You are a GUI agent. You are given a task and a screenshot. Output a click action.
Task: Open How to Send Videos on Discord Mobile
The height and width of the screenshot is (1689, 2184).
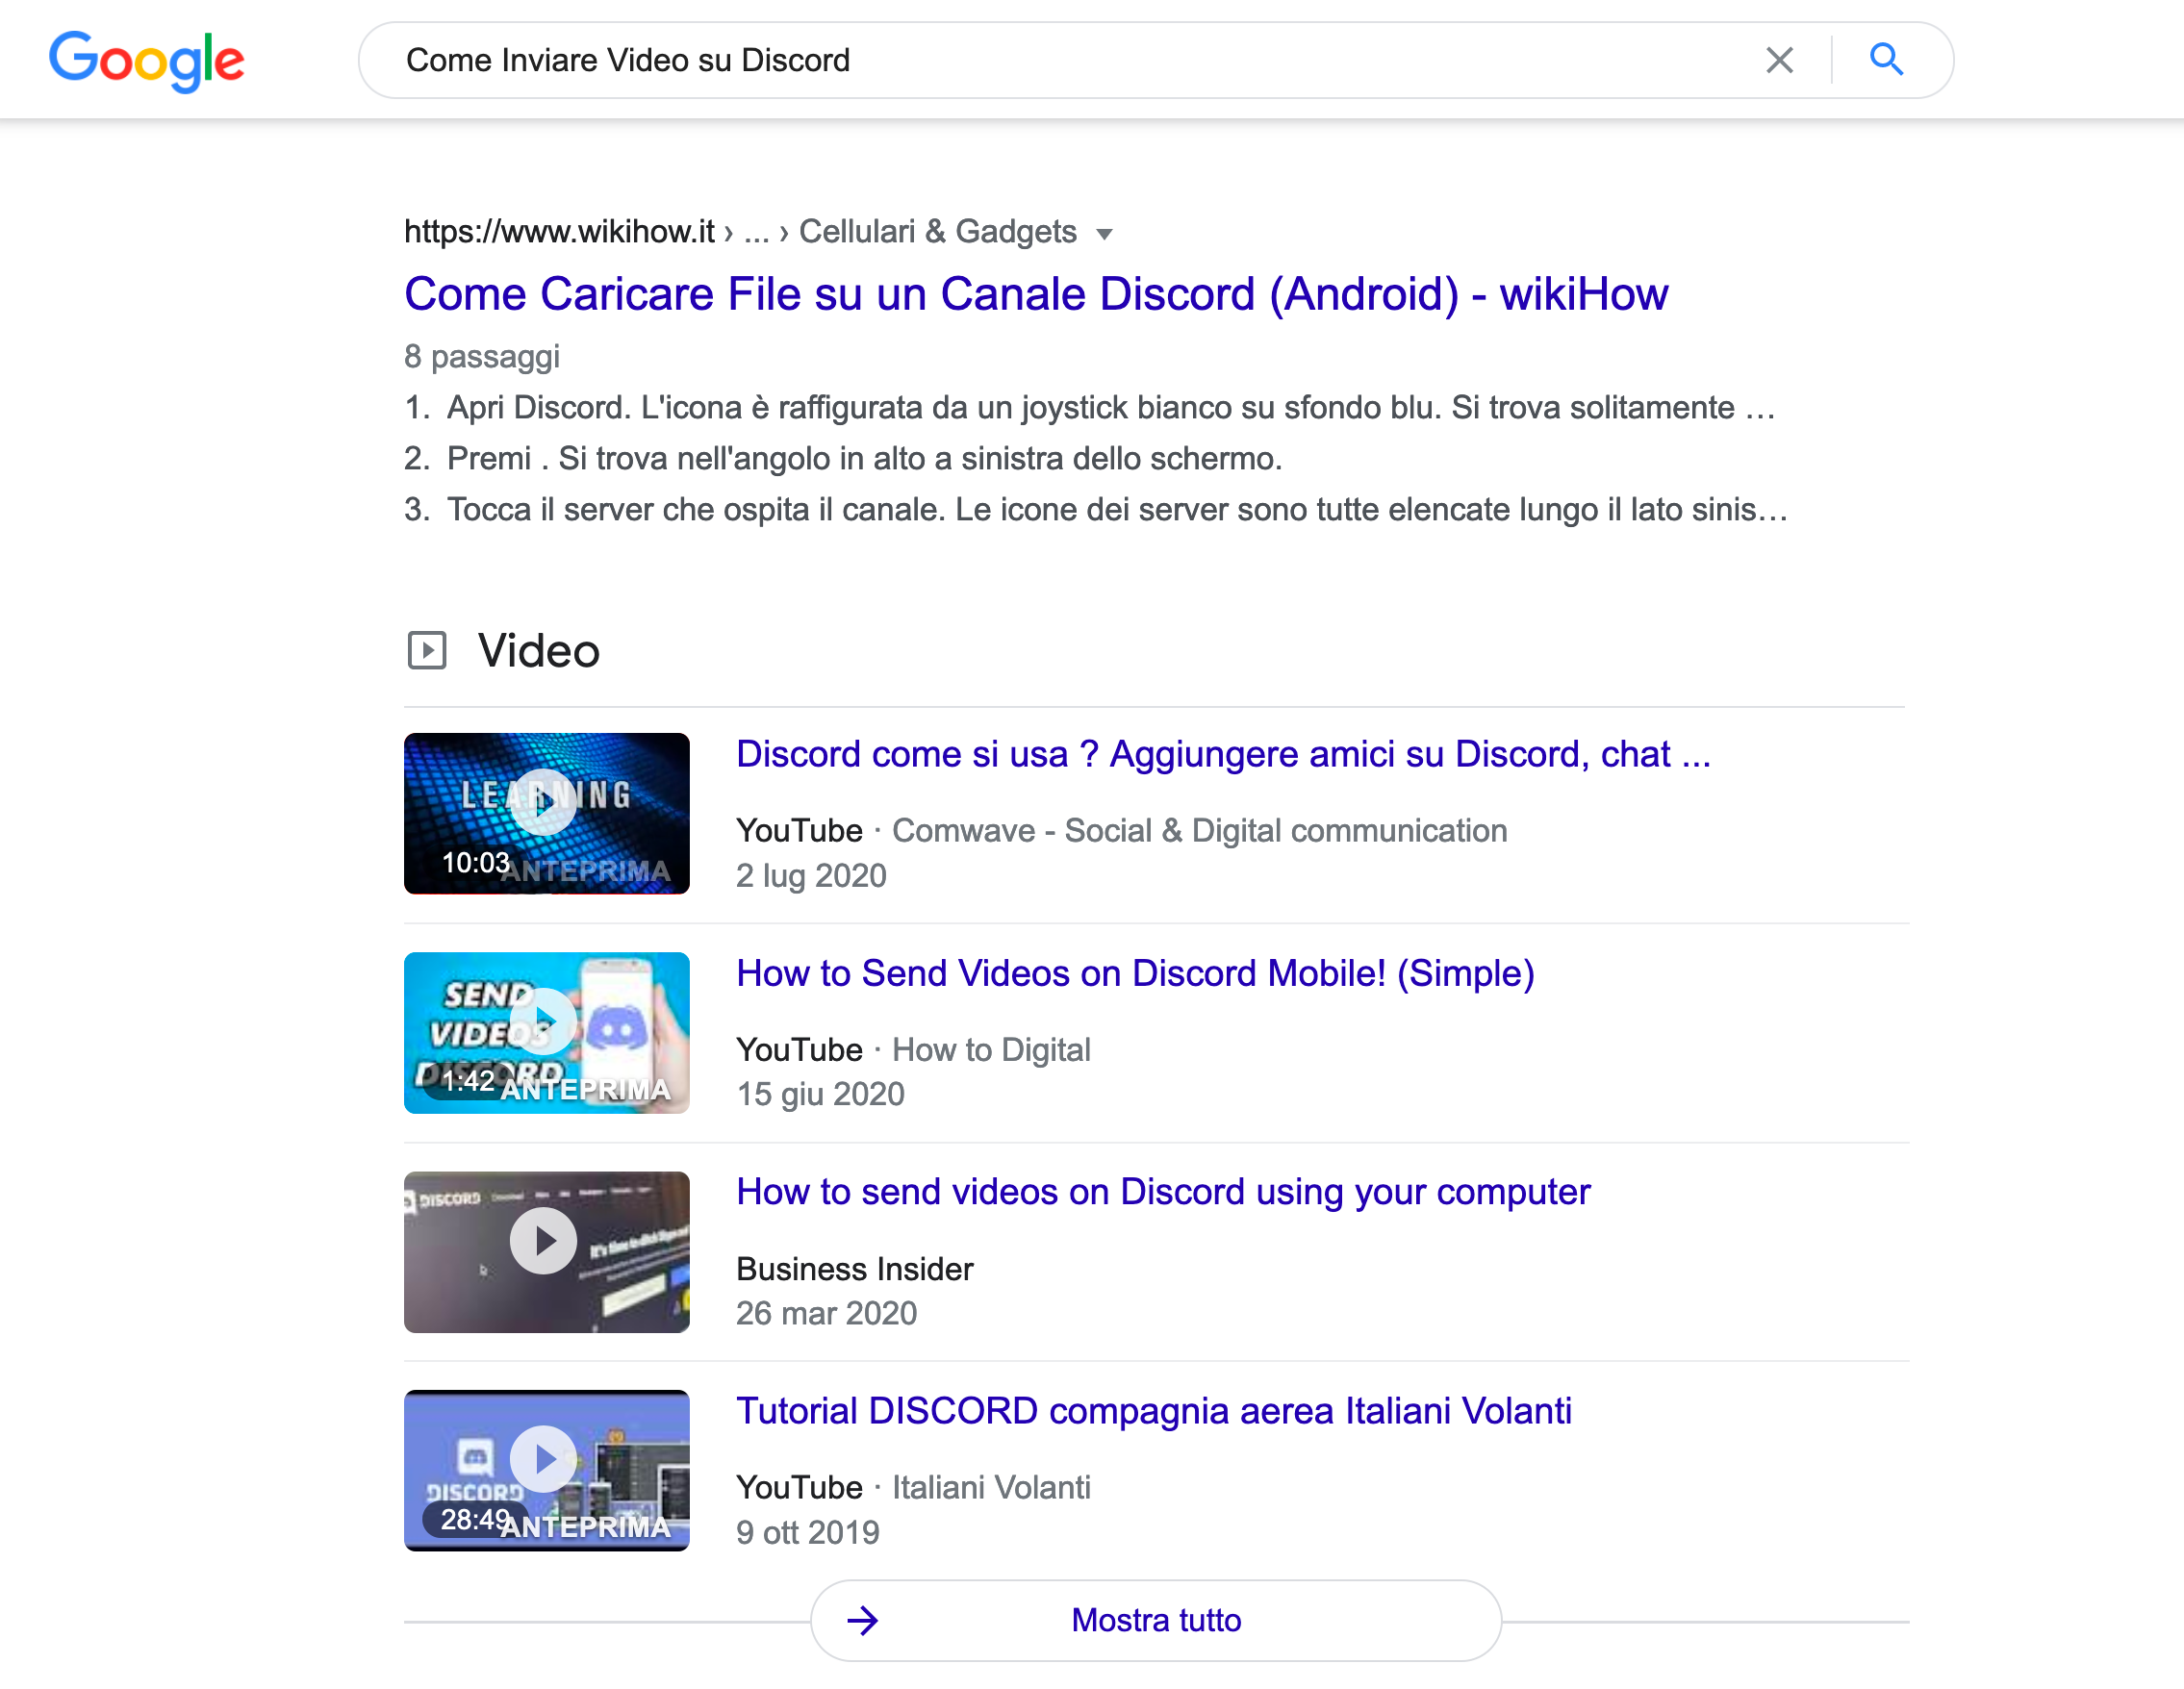[1135, 973]
